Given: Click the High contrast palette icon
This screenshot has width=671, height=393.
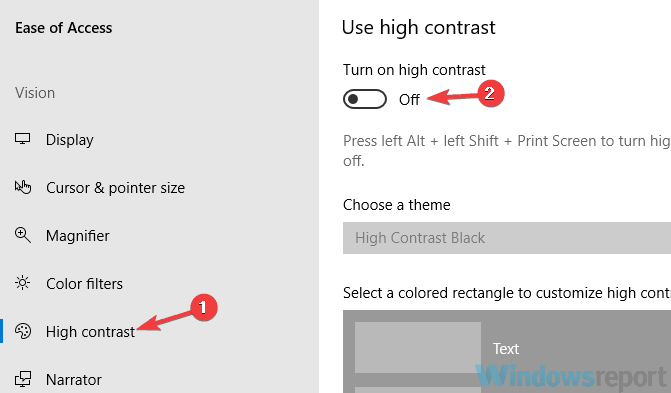Looking at the screenshot, I should (23, 331).
